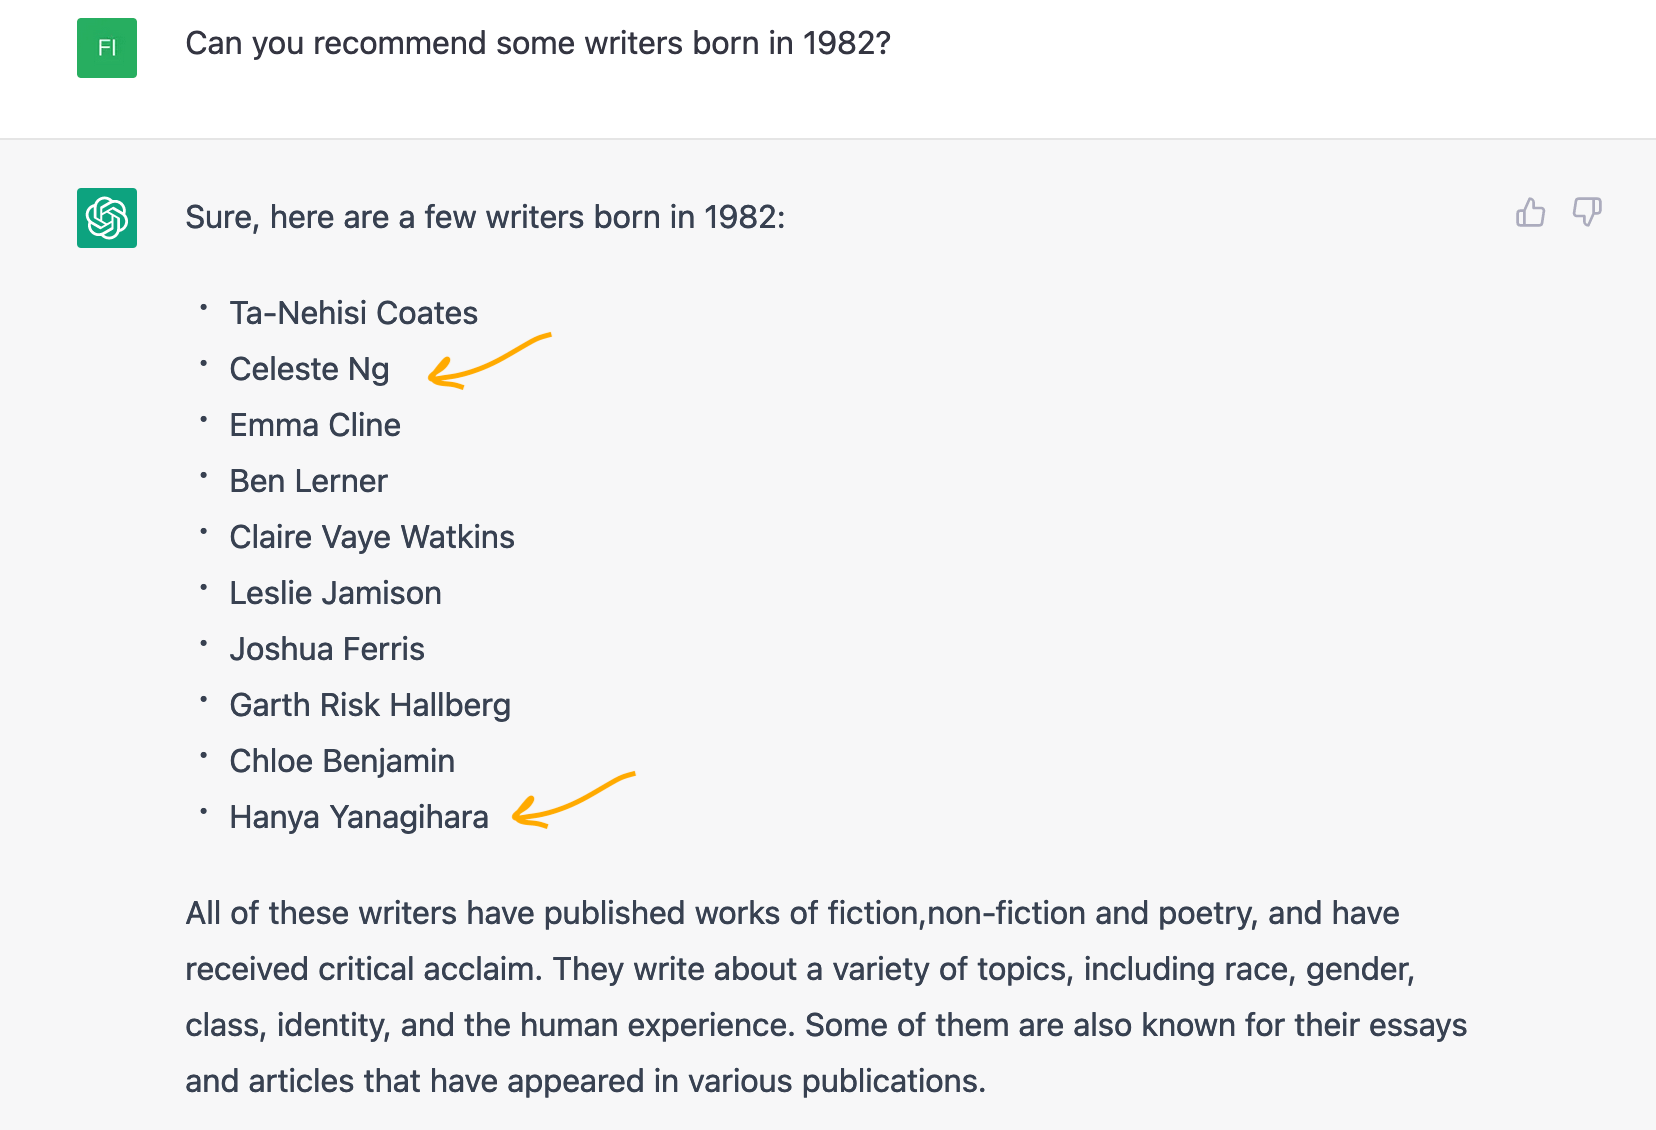
Task: Click the name Hanya Yanagihara
Action: [359, 817]
